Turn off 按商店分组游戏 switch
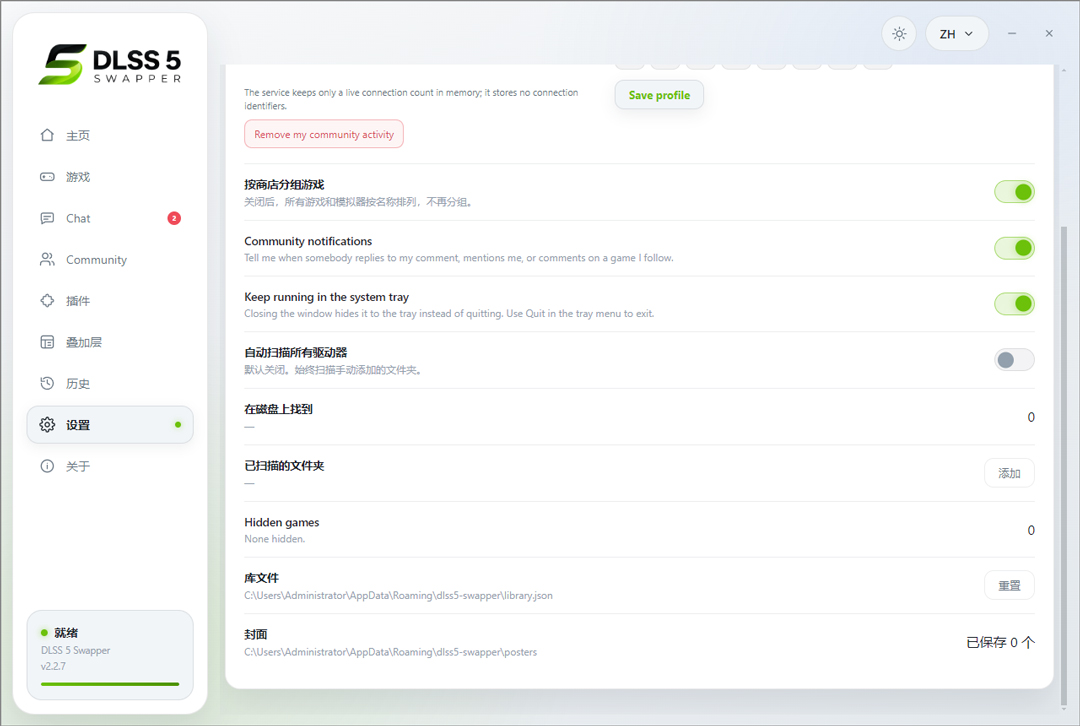The width and height of the screenshot is (1080, 726). click(x=1014, y=192)
